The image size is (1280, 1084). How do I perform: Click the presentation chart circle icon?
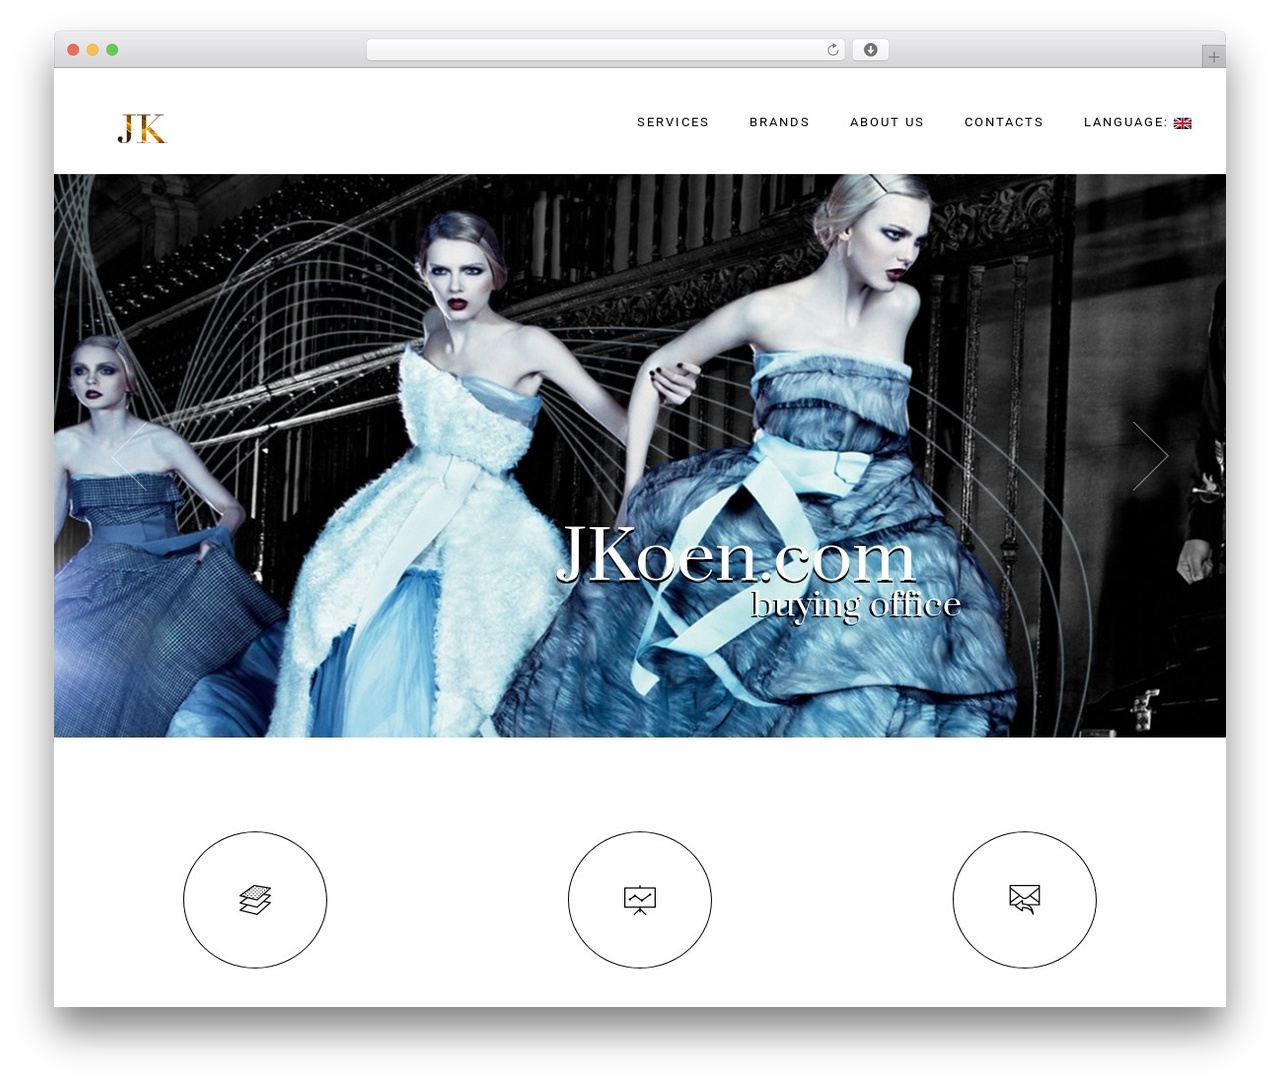pyautogui.click(x=640, y=900)
